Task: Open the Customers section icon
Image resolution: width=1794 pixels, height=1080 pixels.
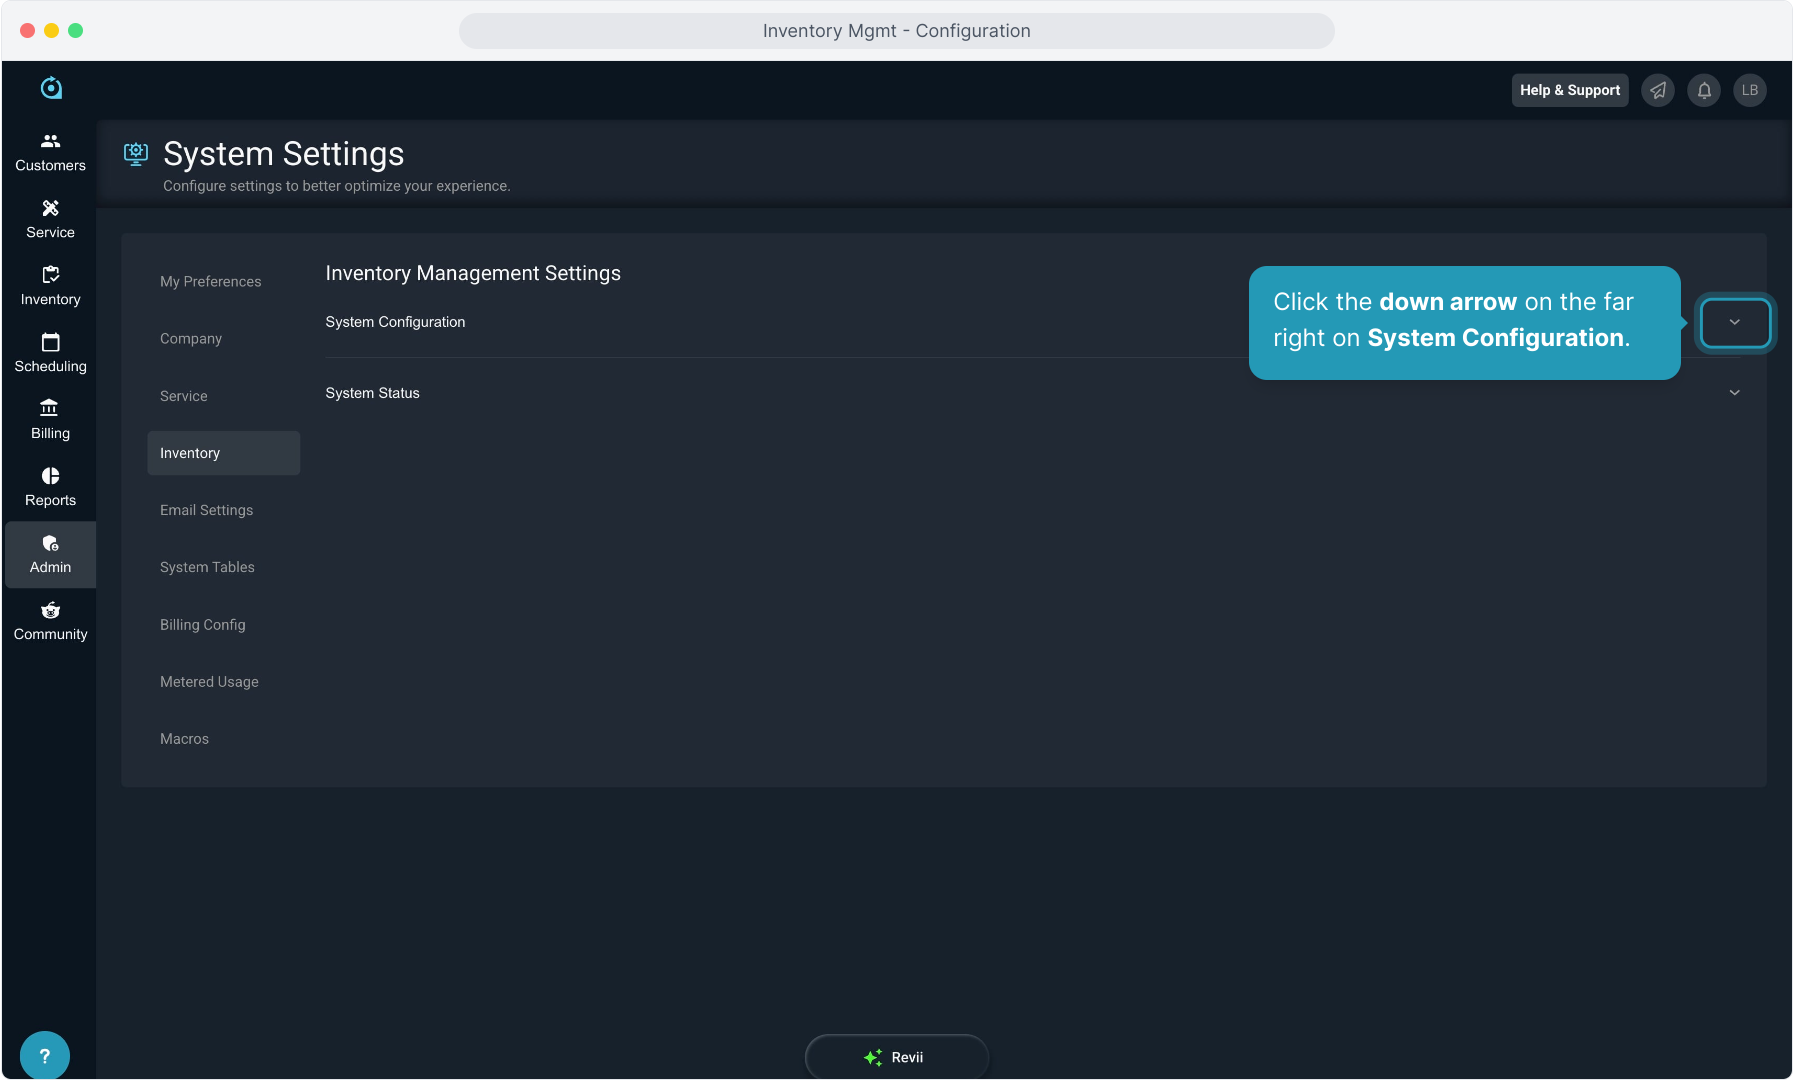Action: pos(50,142)
